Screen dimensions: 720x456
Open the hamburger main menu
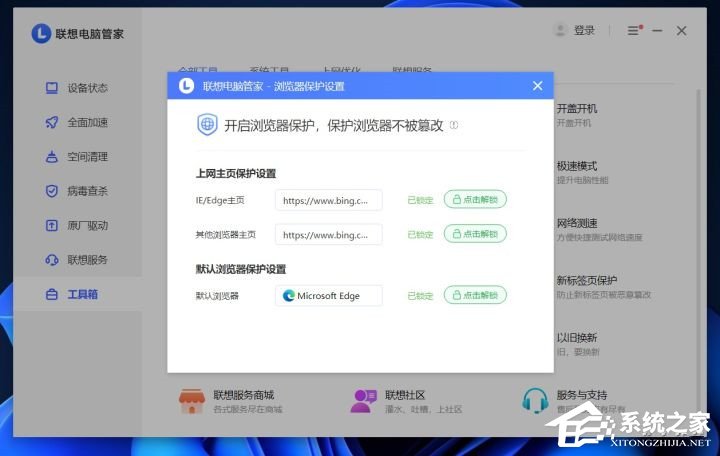pos(633,31)
